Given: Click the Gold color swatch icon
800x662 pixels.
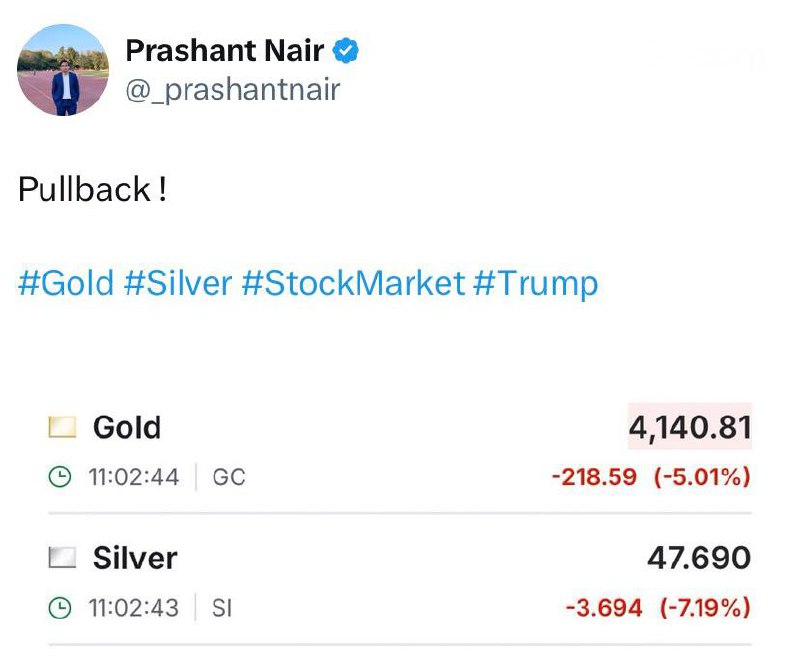Looking at the screenshot, I should [x=63, y=428].
